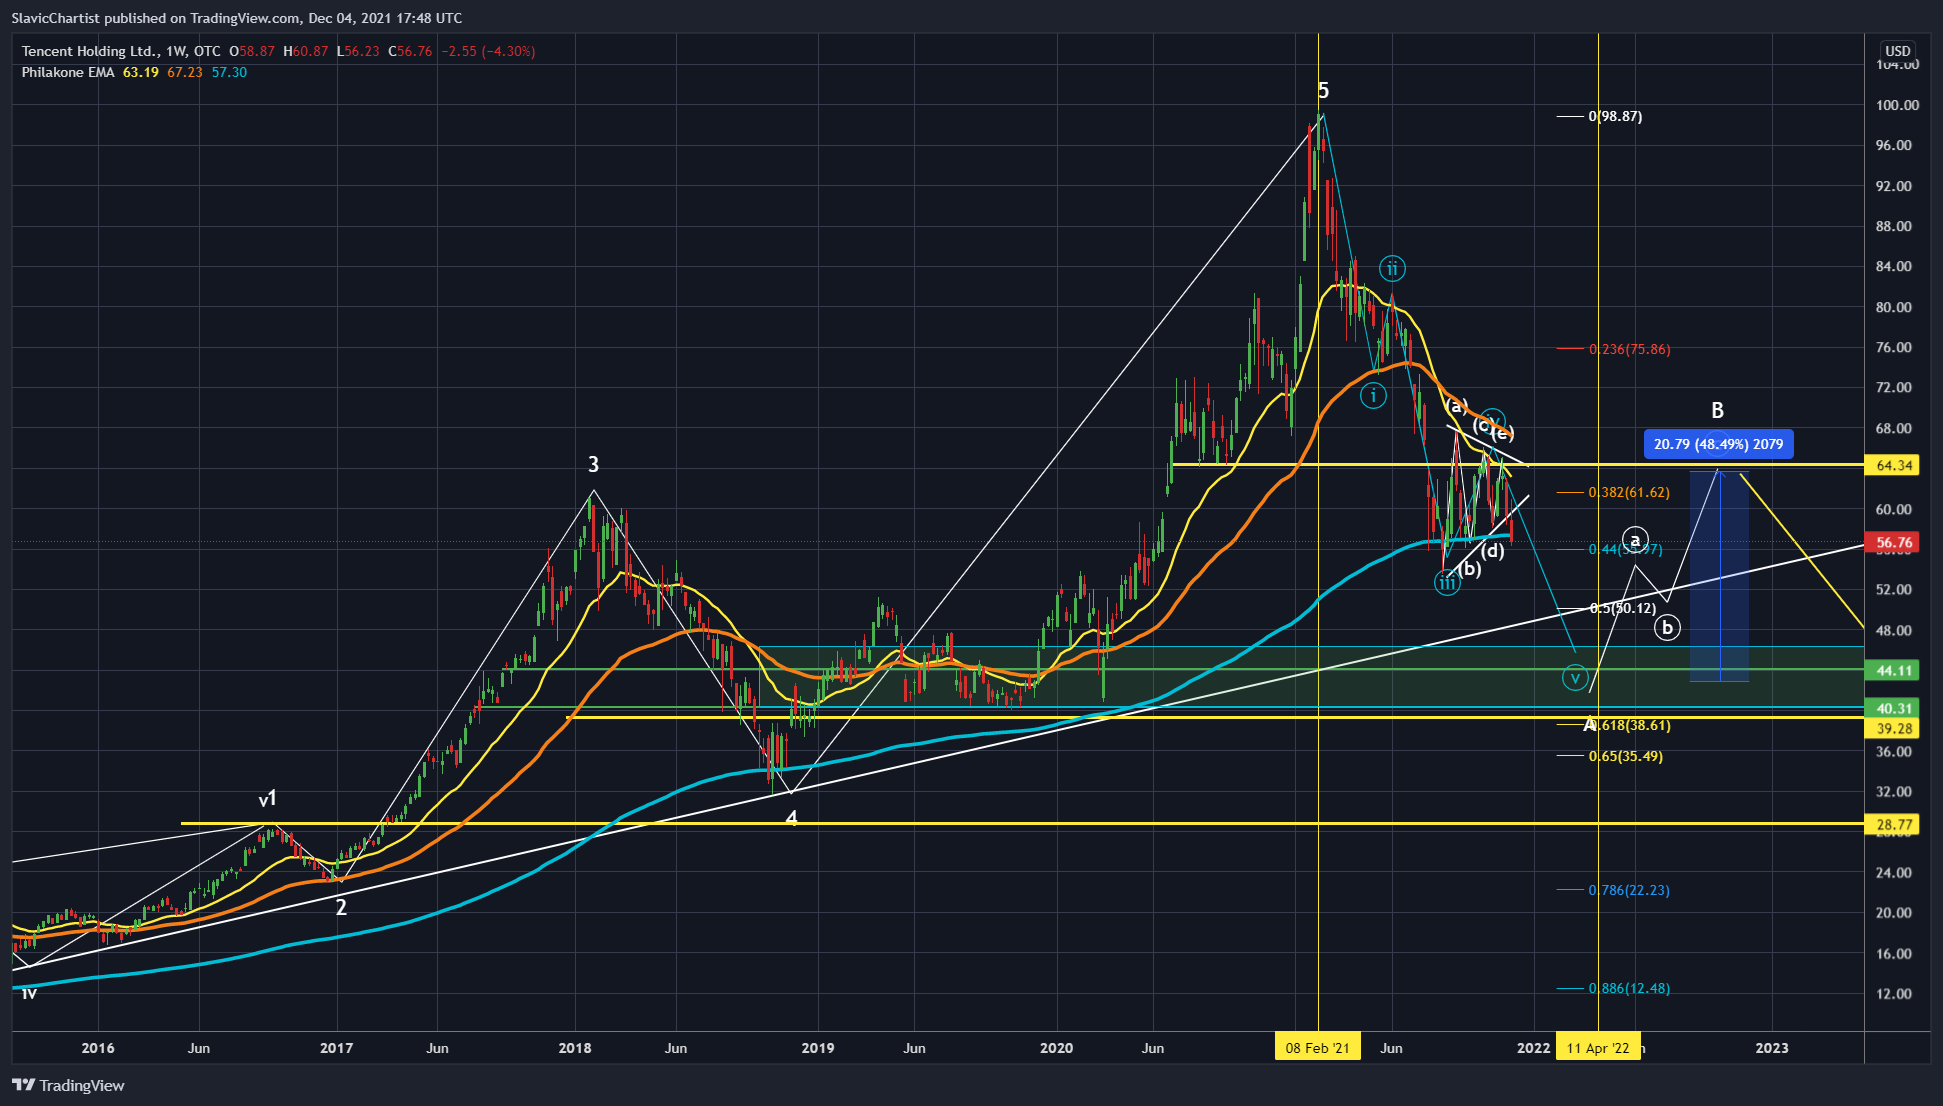Select the 08 Feb '21 date marker
The height and width of the screenshot is (1106, 1943).
tap(1317, 1048)
